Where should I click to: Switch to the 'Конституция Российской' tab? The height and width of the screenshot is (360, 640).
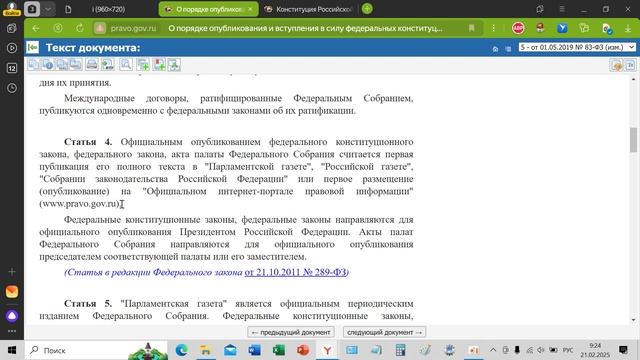click(x=309, y=9)
